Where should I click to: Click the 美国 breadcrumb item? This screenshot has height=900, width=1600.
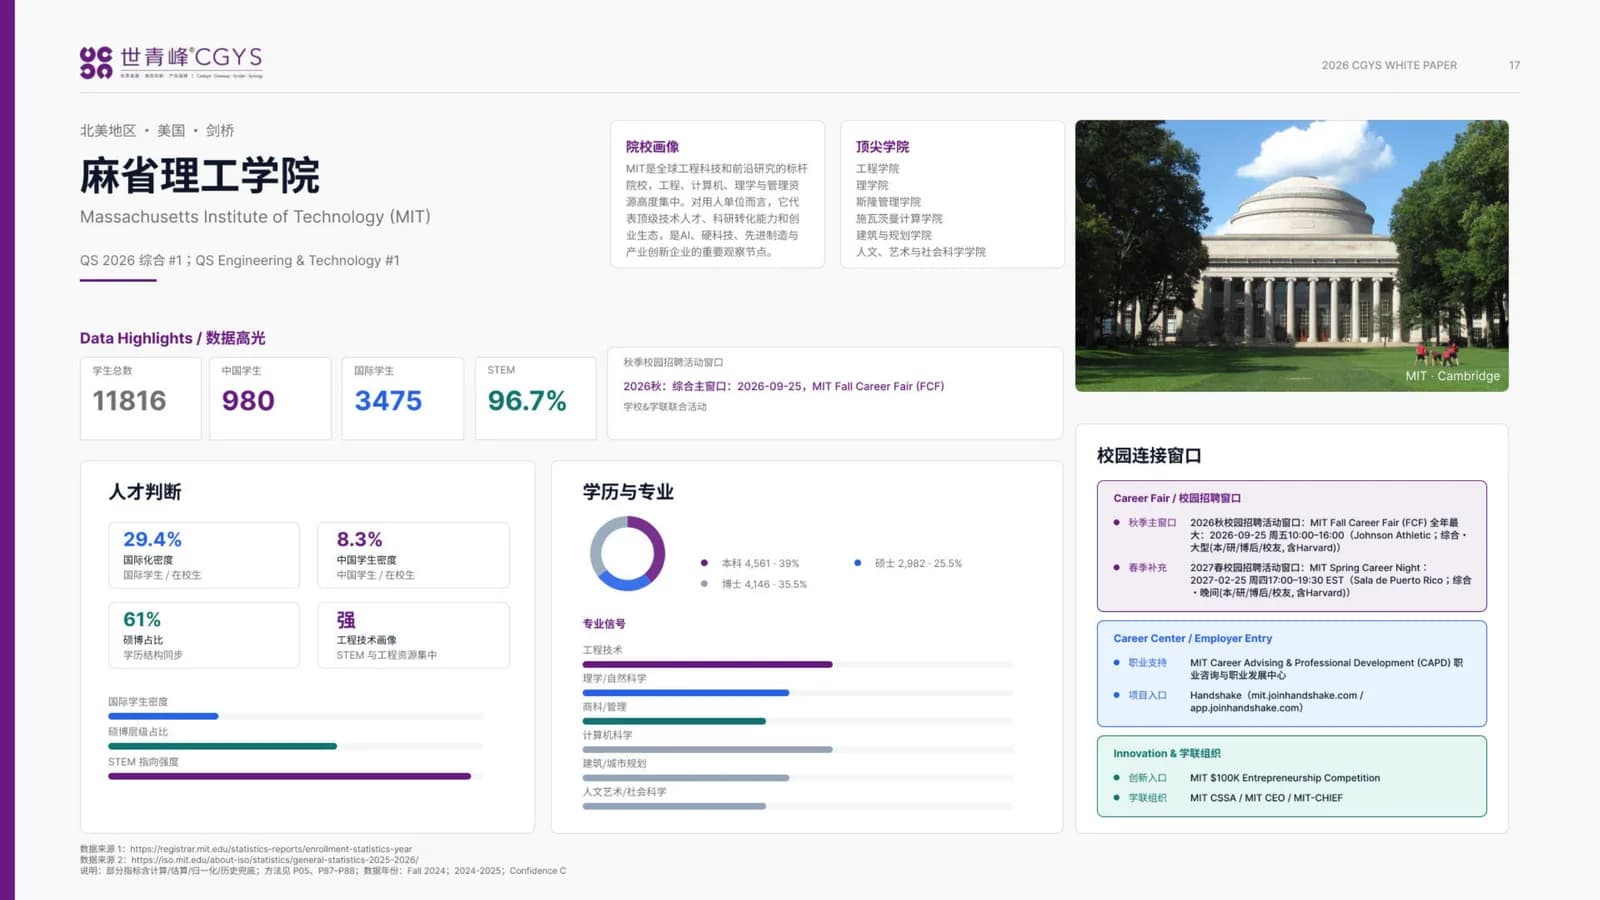[x=171, y=131]
